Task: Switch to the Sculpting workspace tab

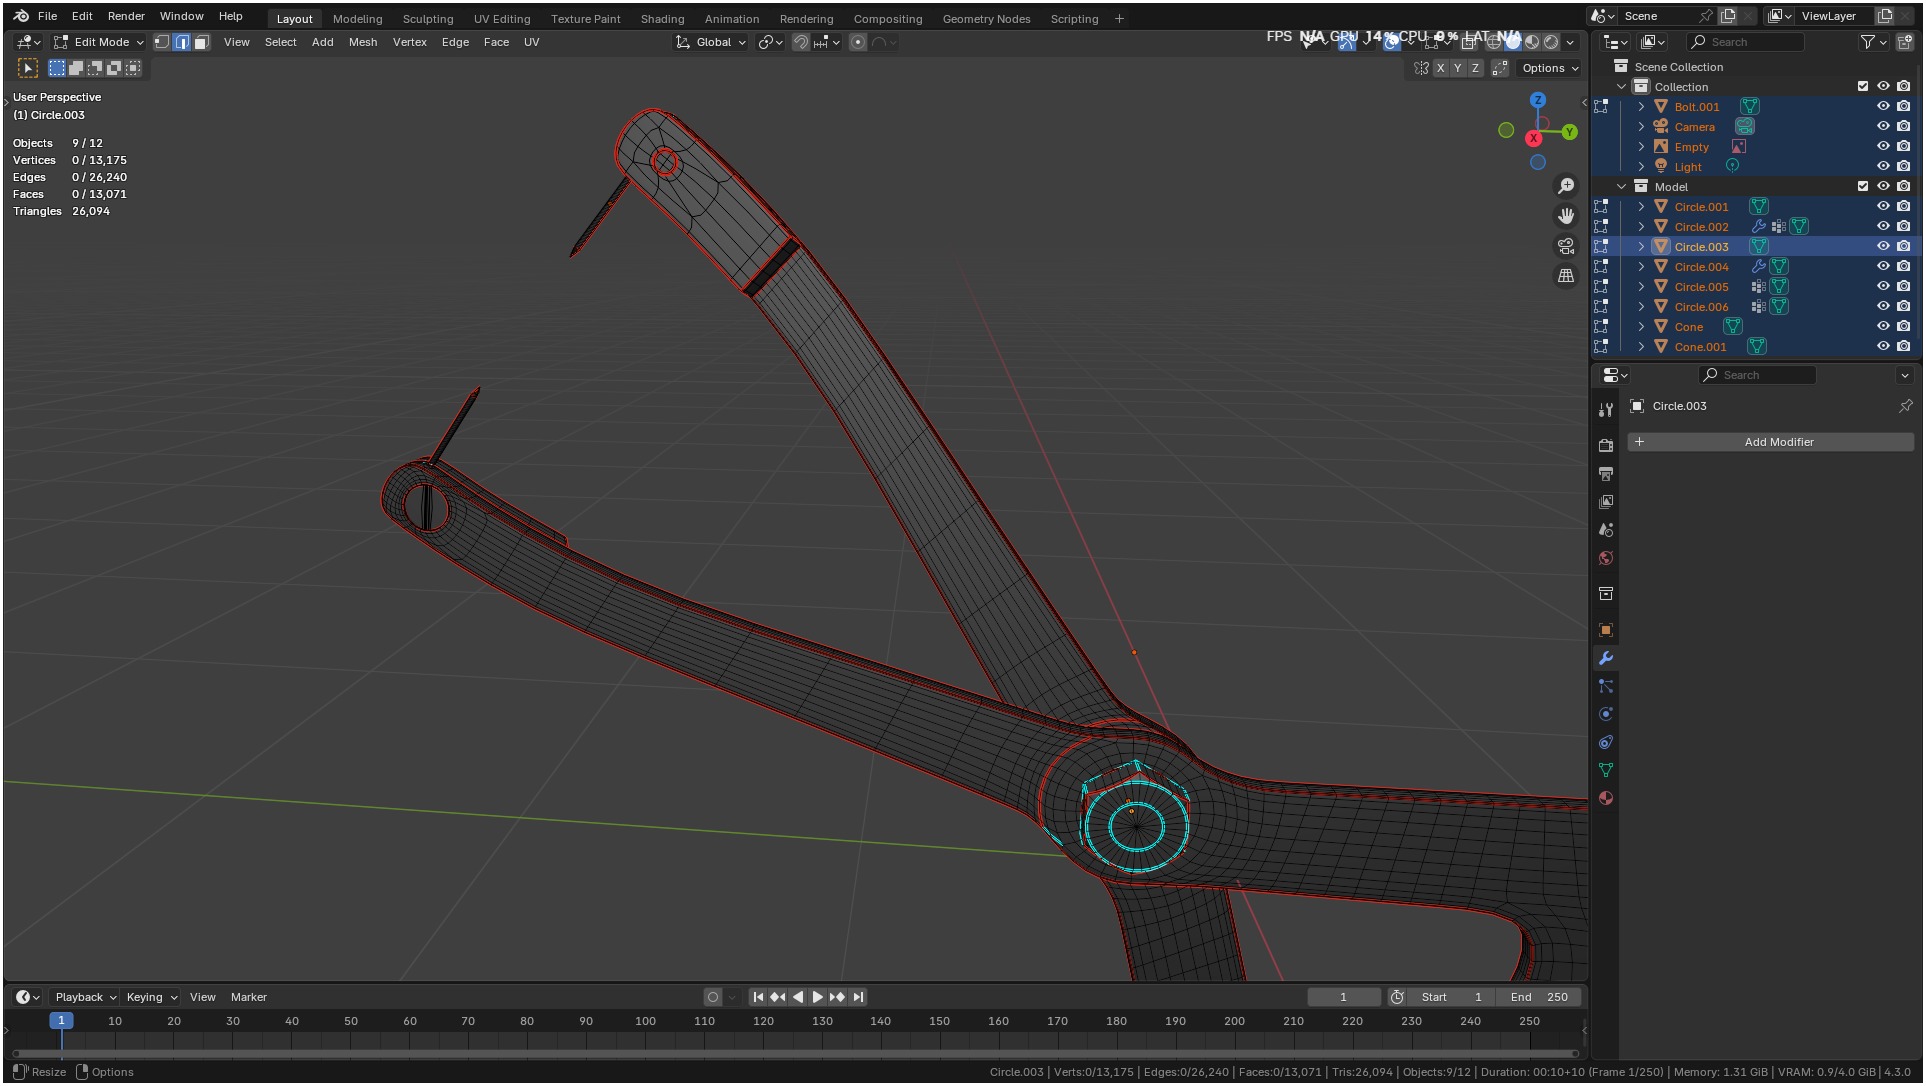Action: click(428, 19)
